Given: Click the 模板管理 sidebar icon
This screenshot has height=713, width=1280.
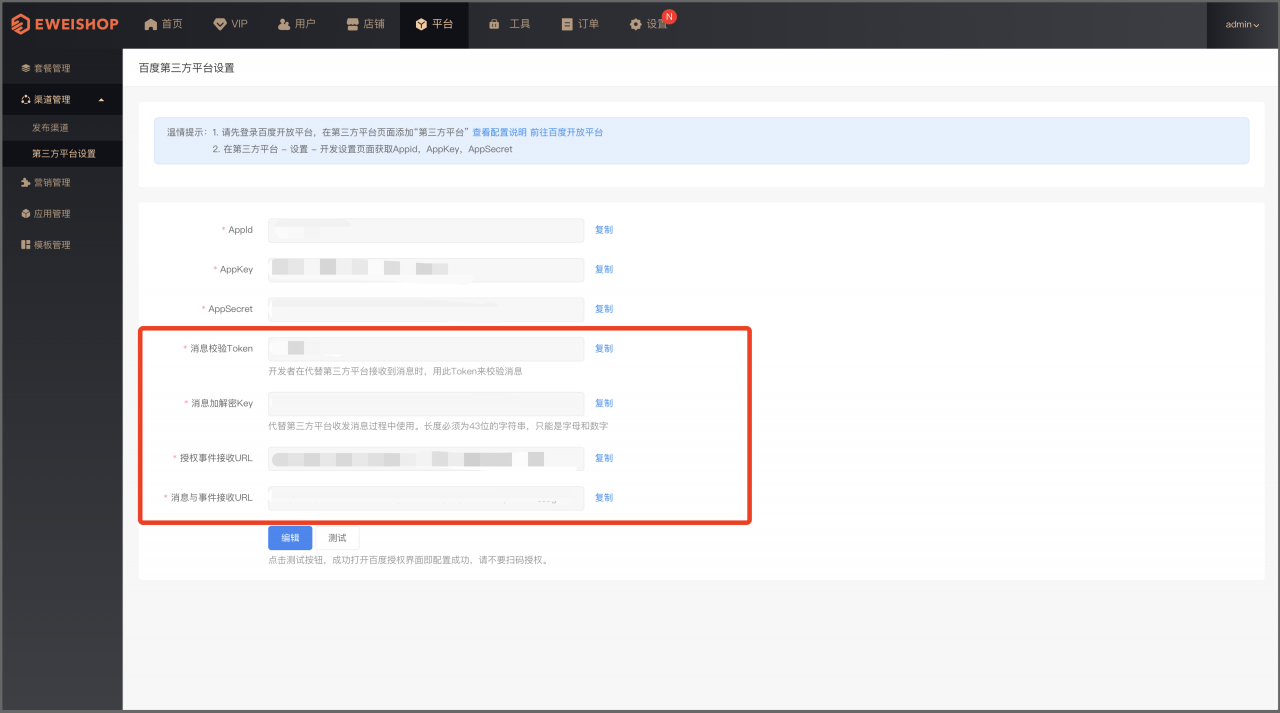Looking at the screenshot, I should click(x=26, y=245).
